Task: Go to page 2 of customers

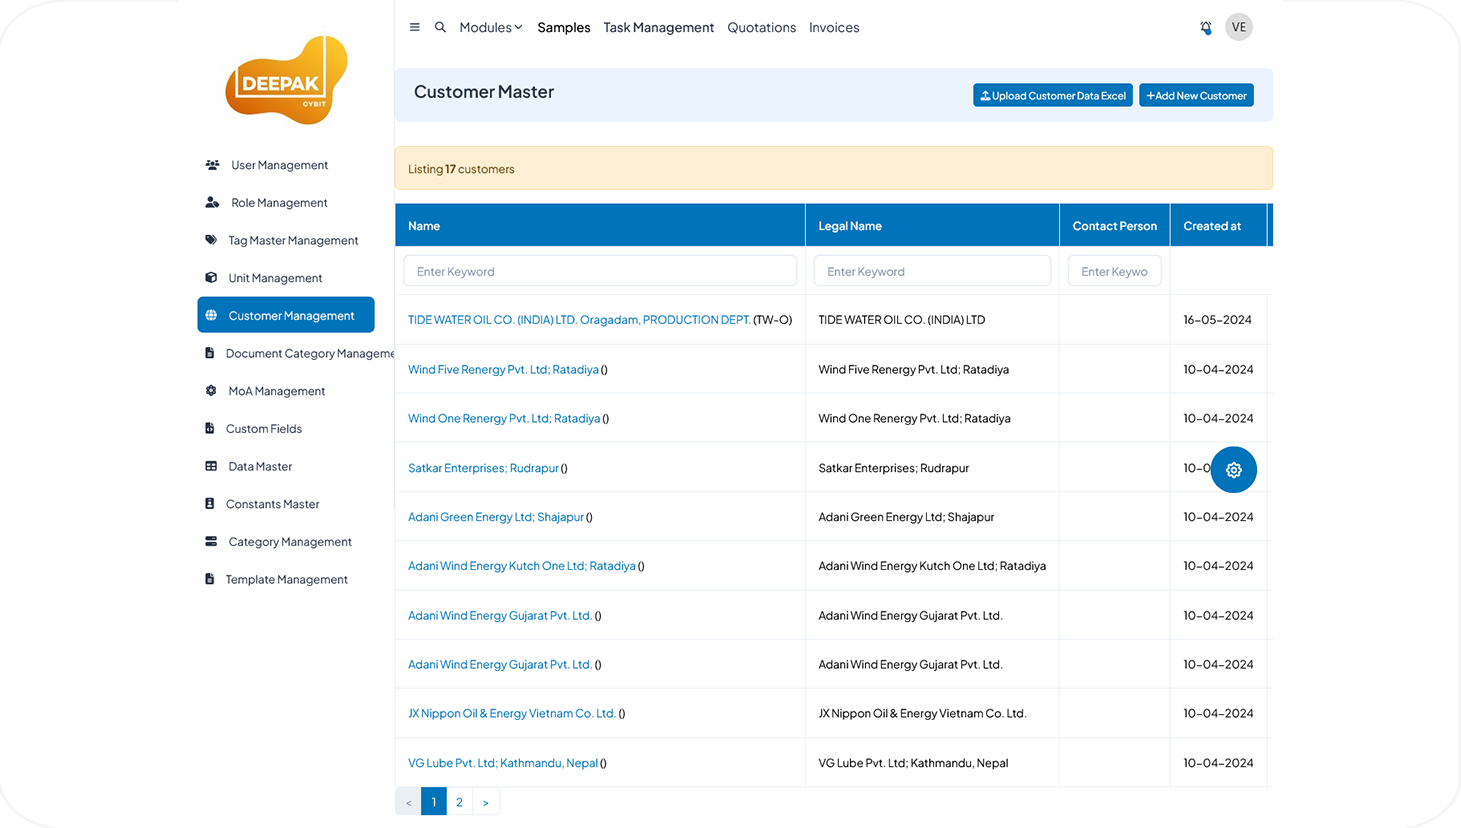Action: [x=459, y=802]
